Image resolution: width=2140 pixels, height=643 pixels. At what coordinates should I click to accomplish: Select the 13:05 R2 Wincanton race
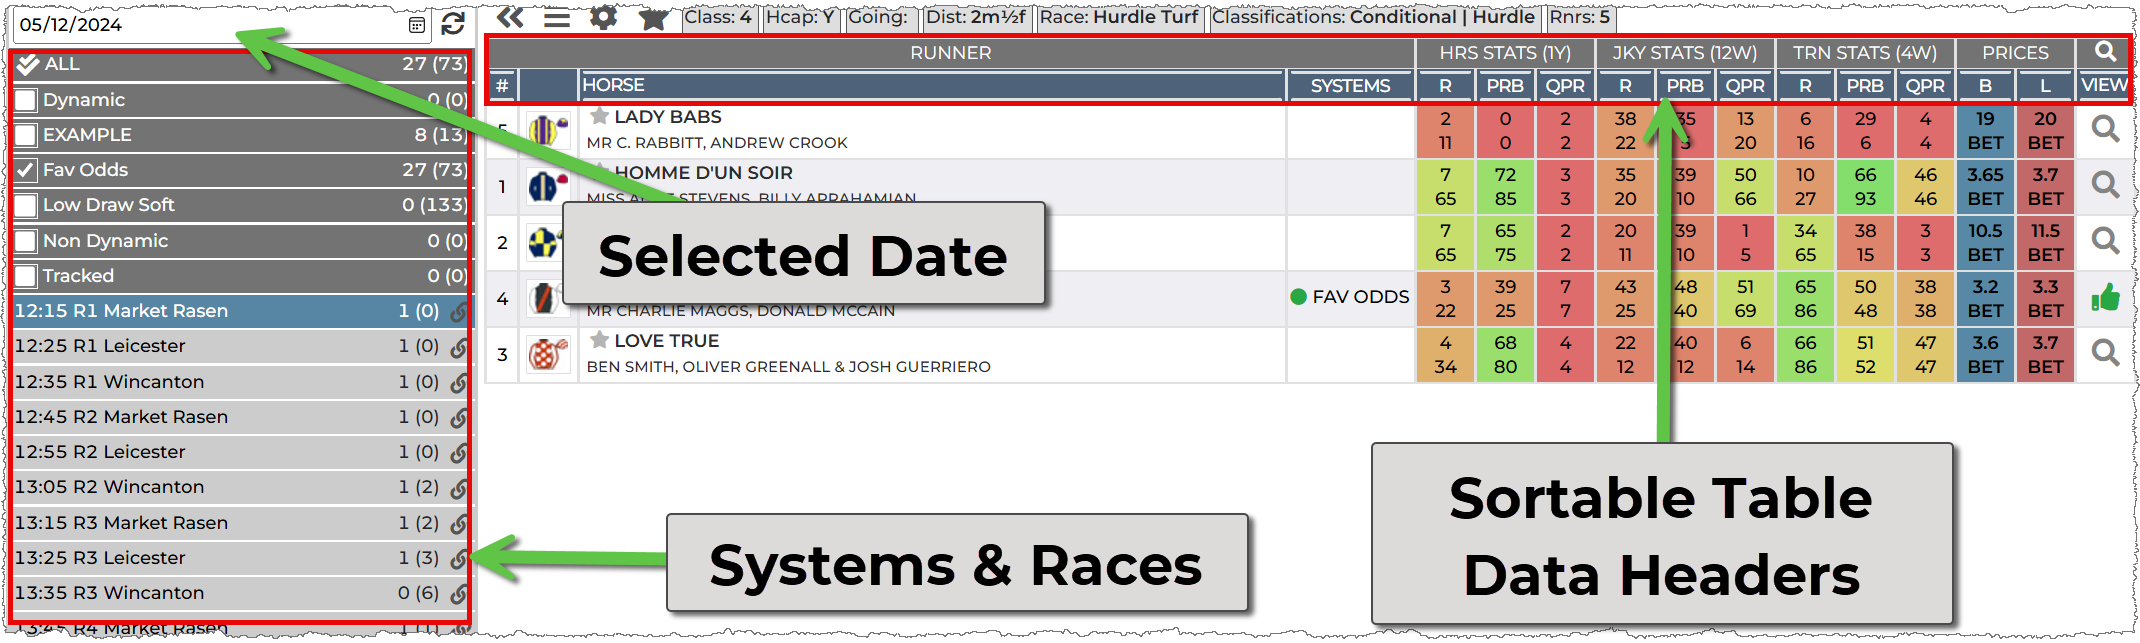pyautogui.click(x=240, y=487)
